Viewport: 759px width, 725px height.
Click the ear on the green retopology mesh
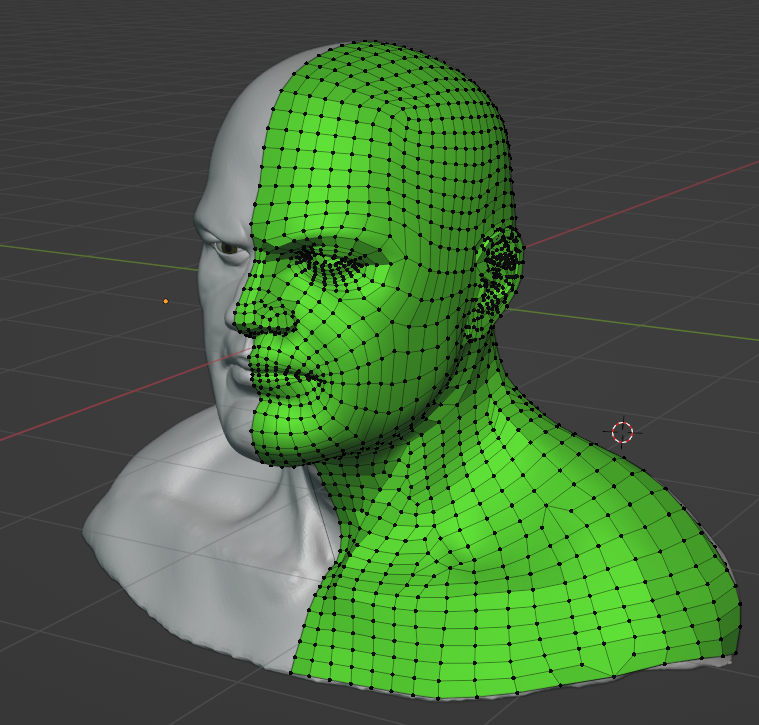coord(494,283)
